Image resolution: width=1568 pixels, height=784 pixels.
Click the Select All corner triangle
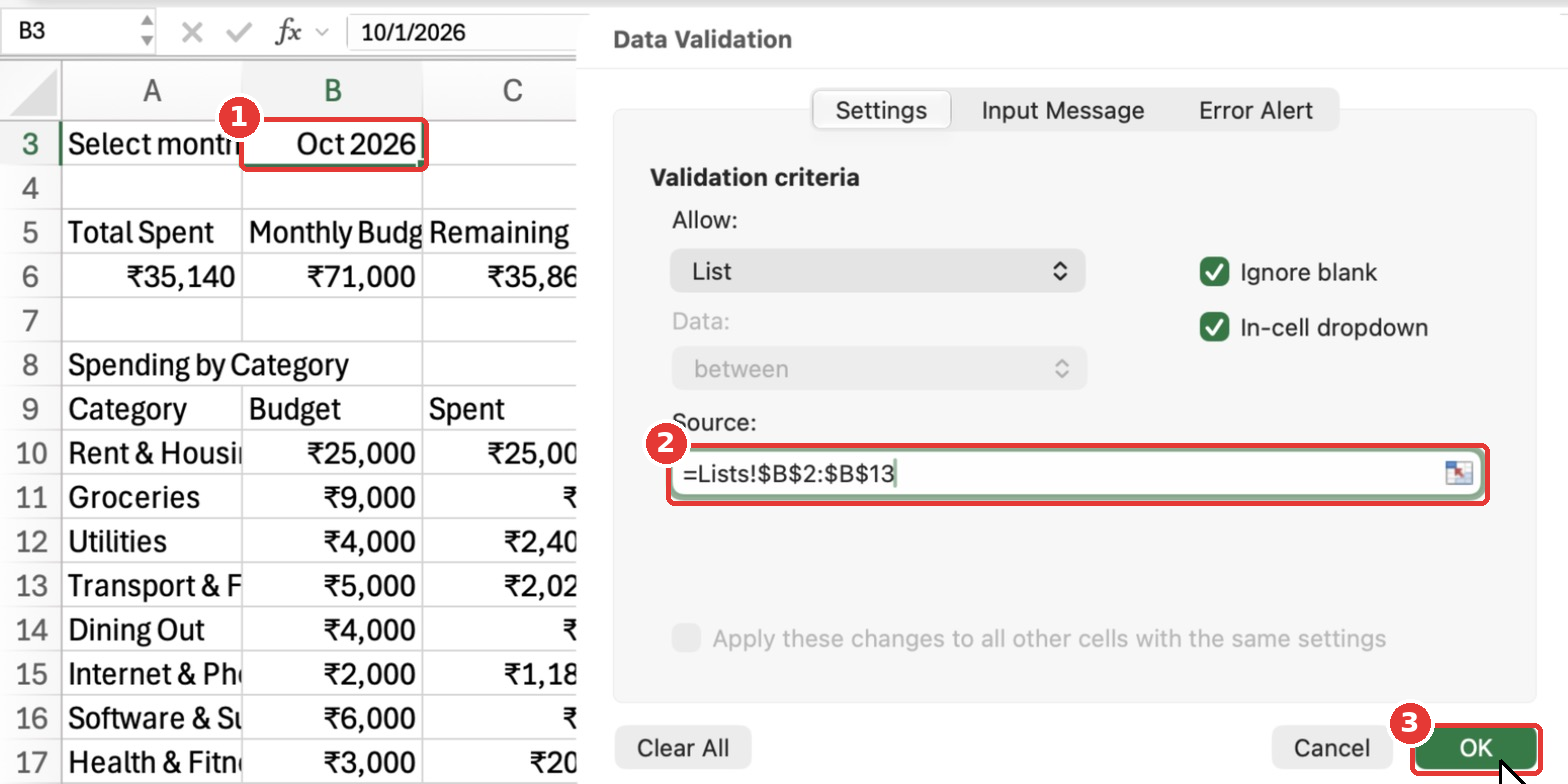[33, 92]
